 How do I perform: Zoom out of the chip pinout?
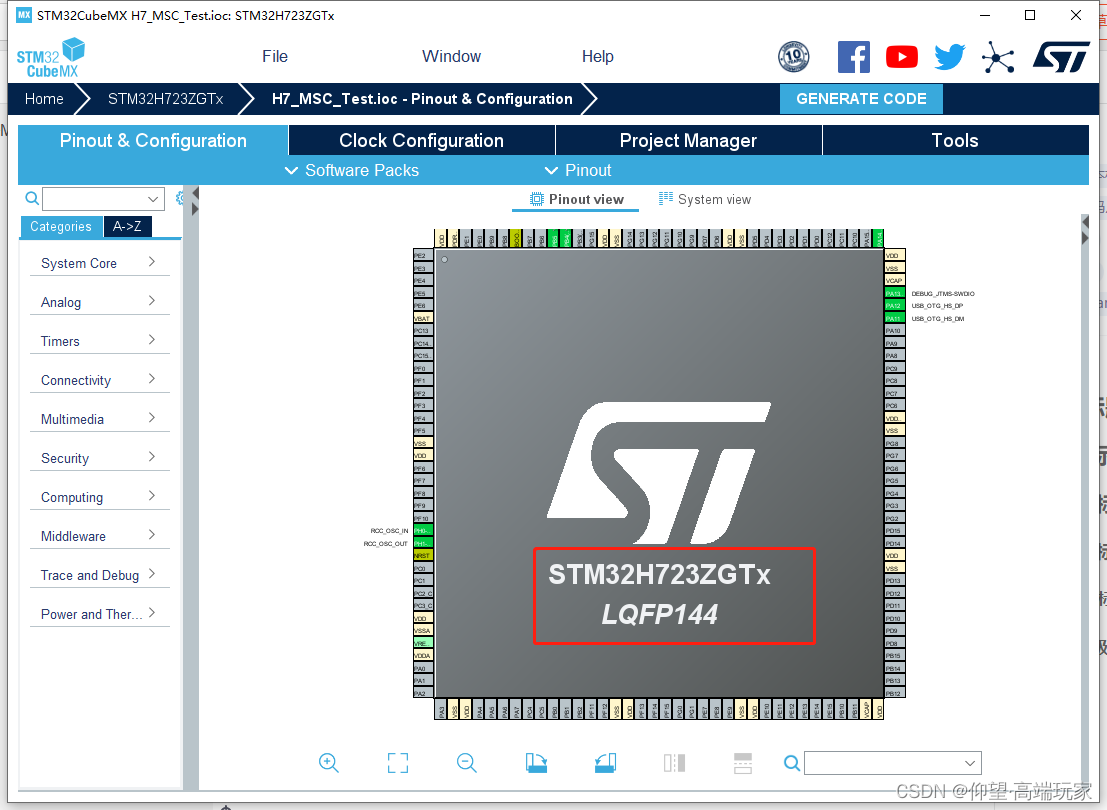coord(467,763)
